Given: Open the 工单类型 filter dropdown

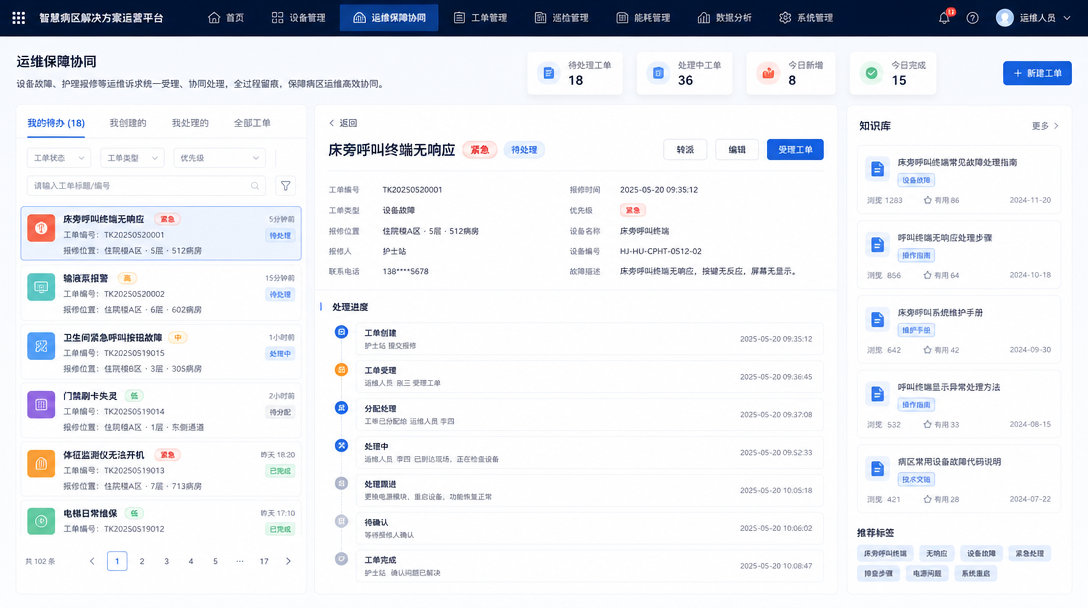Looking at the screenshot, I should tap(132, 158).
